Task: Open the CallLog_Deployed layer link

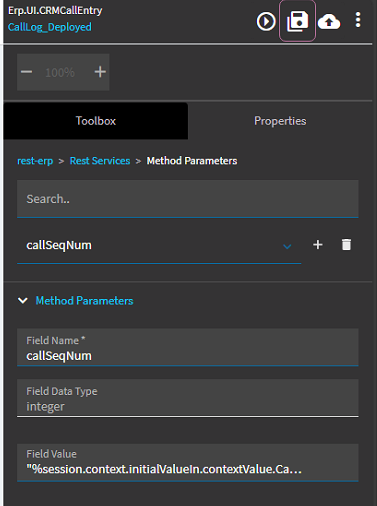Action: pos(50,27)
